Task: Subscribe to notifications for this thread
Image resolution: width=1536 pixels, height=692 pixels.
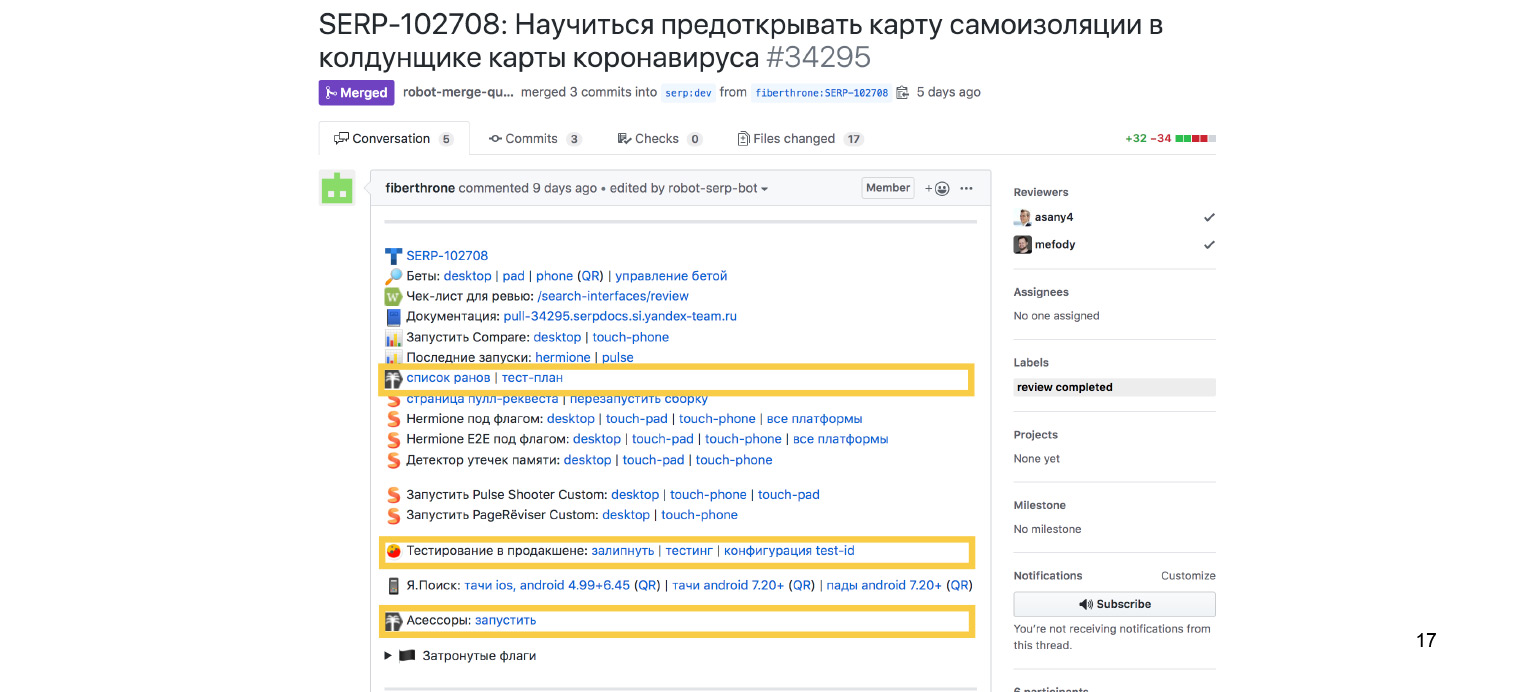Action: 1113,604
